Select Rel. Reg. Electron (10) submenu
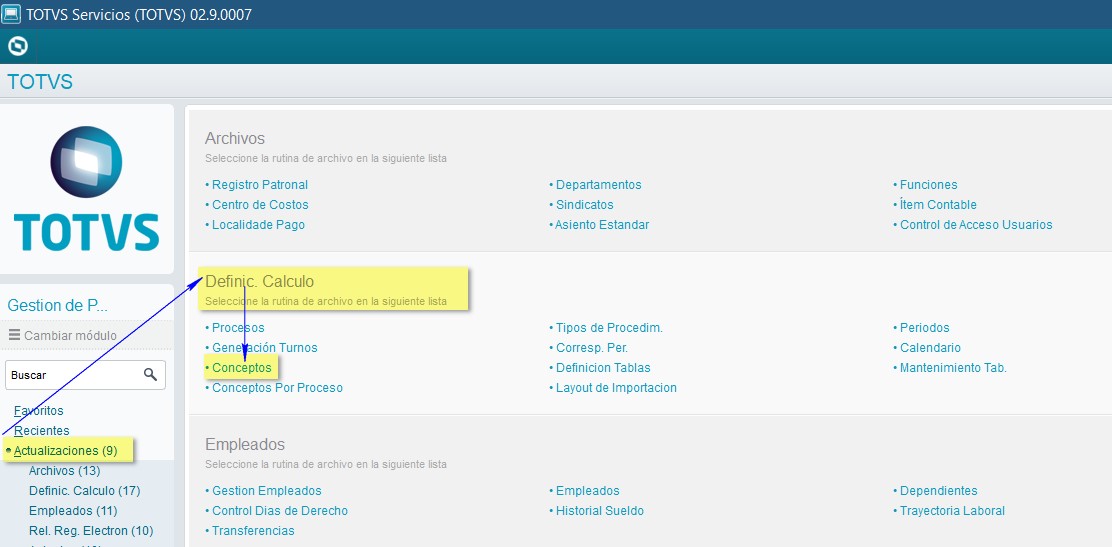Viewport: 1112px width, 547px height. 91,530
